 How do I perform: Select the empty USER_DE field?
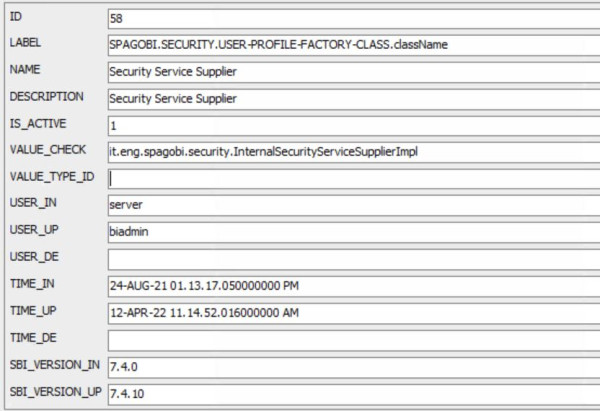coord(354,259)
